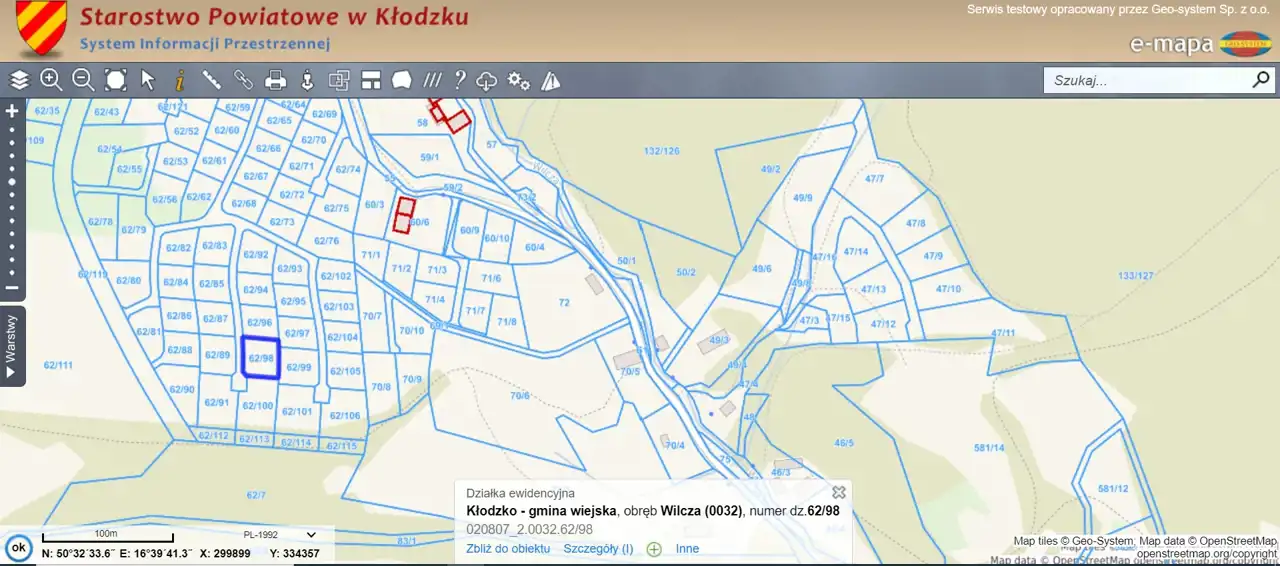Open the settings gears icon

click(518, 80)
